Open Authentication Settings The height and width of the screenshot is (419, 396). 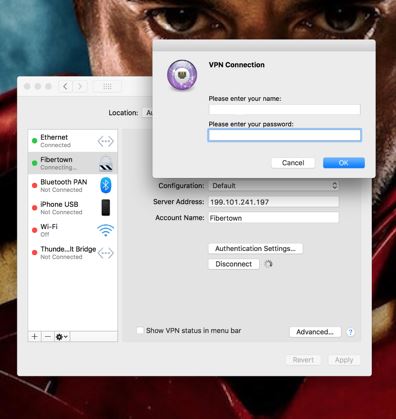255,248
